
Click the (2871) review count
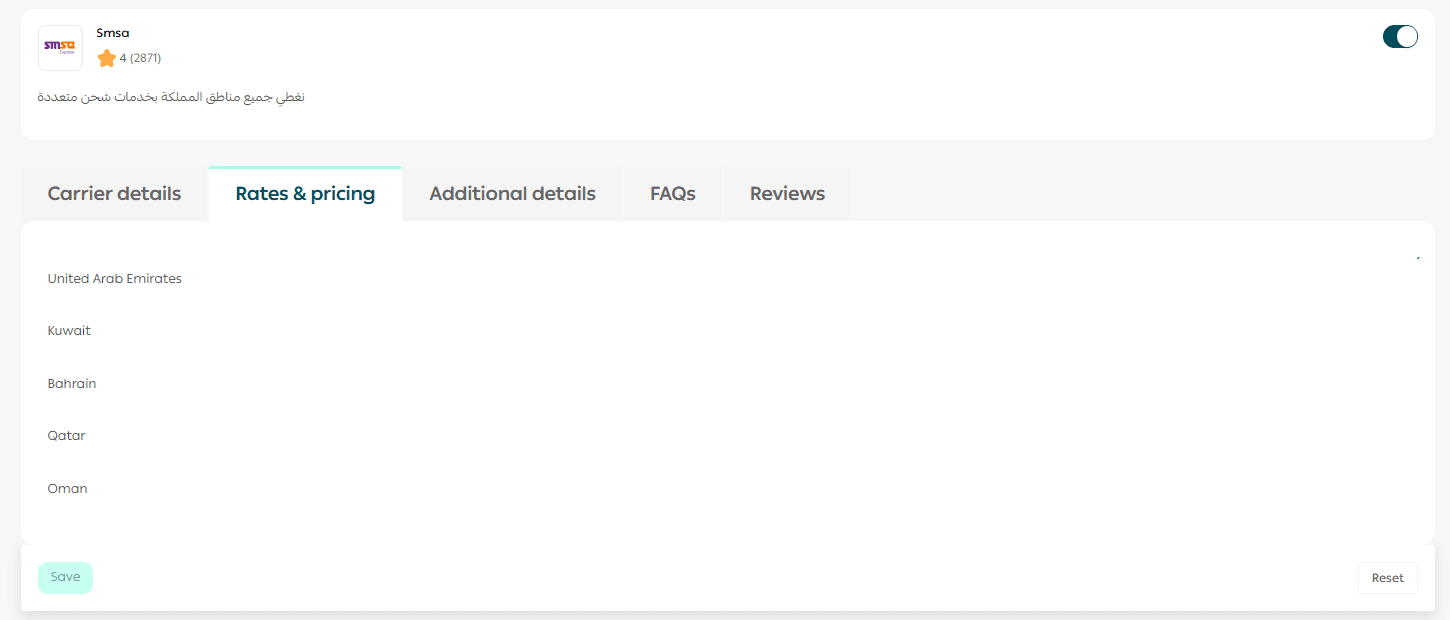146,59
